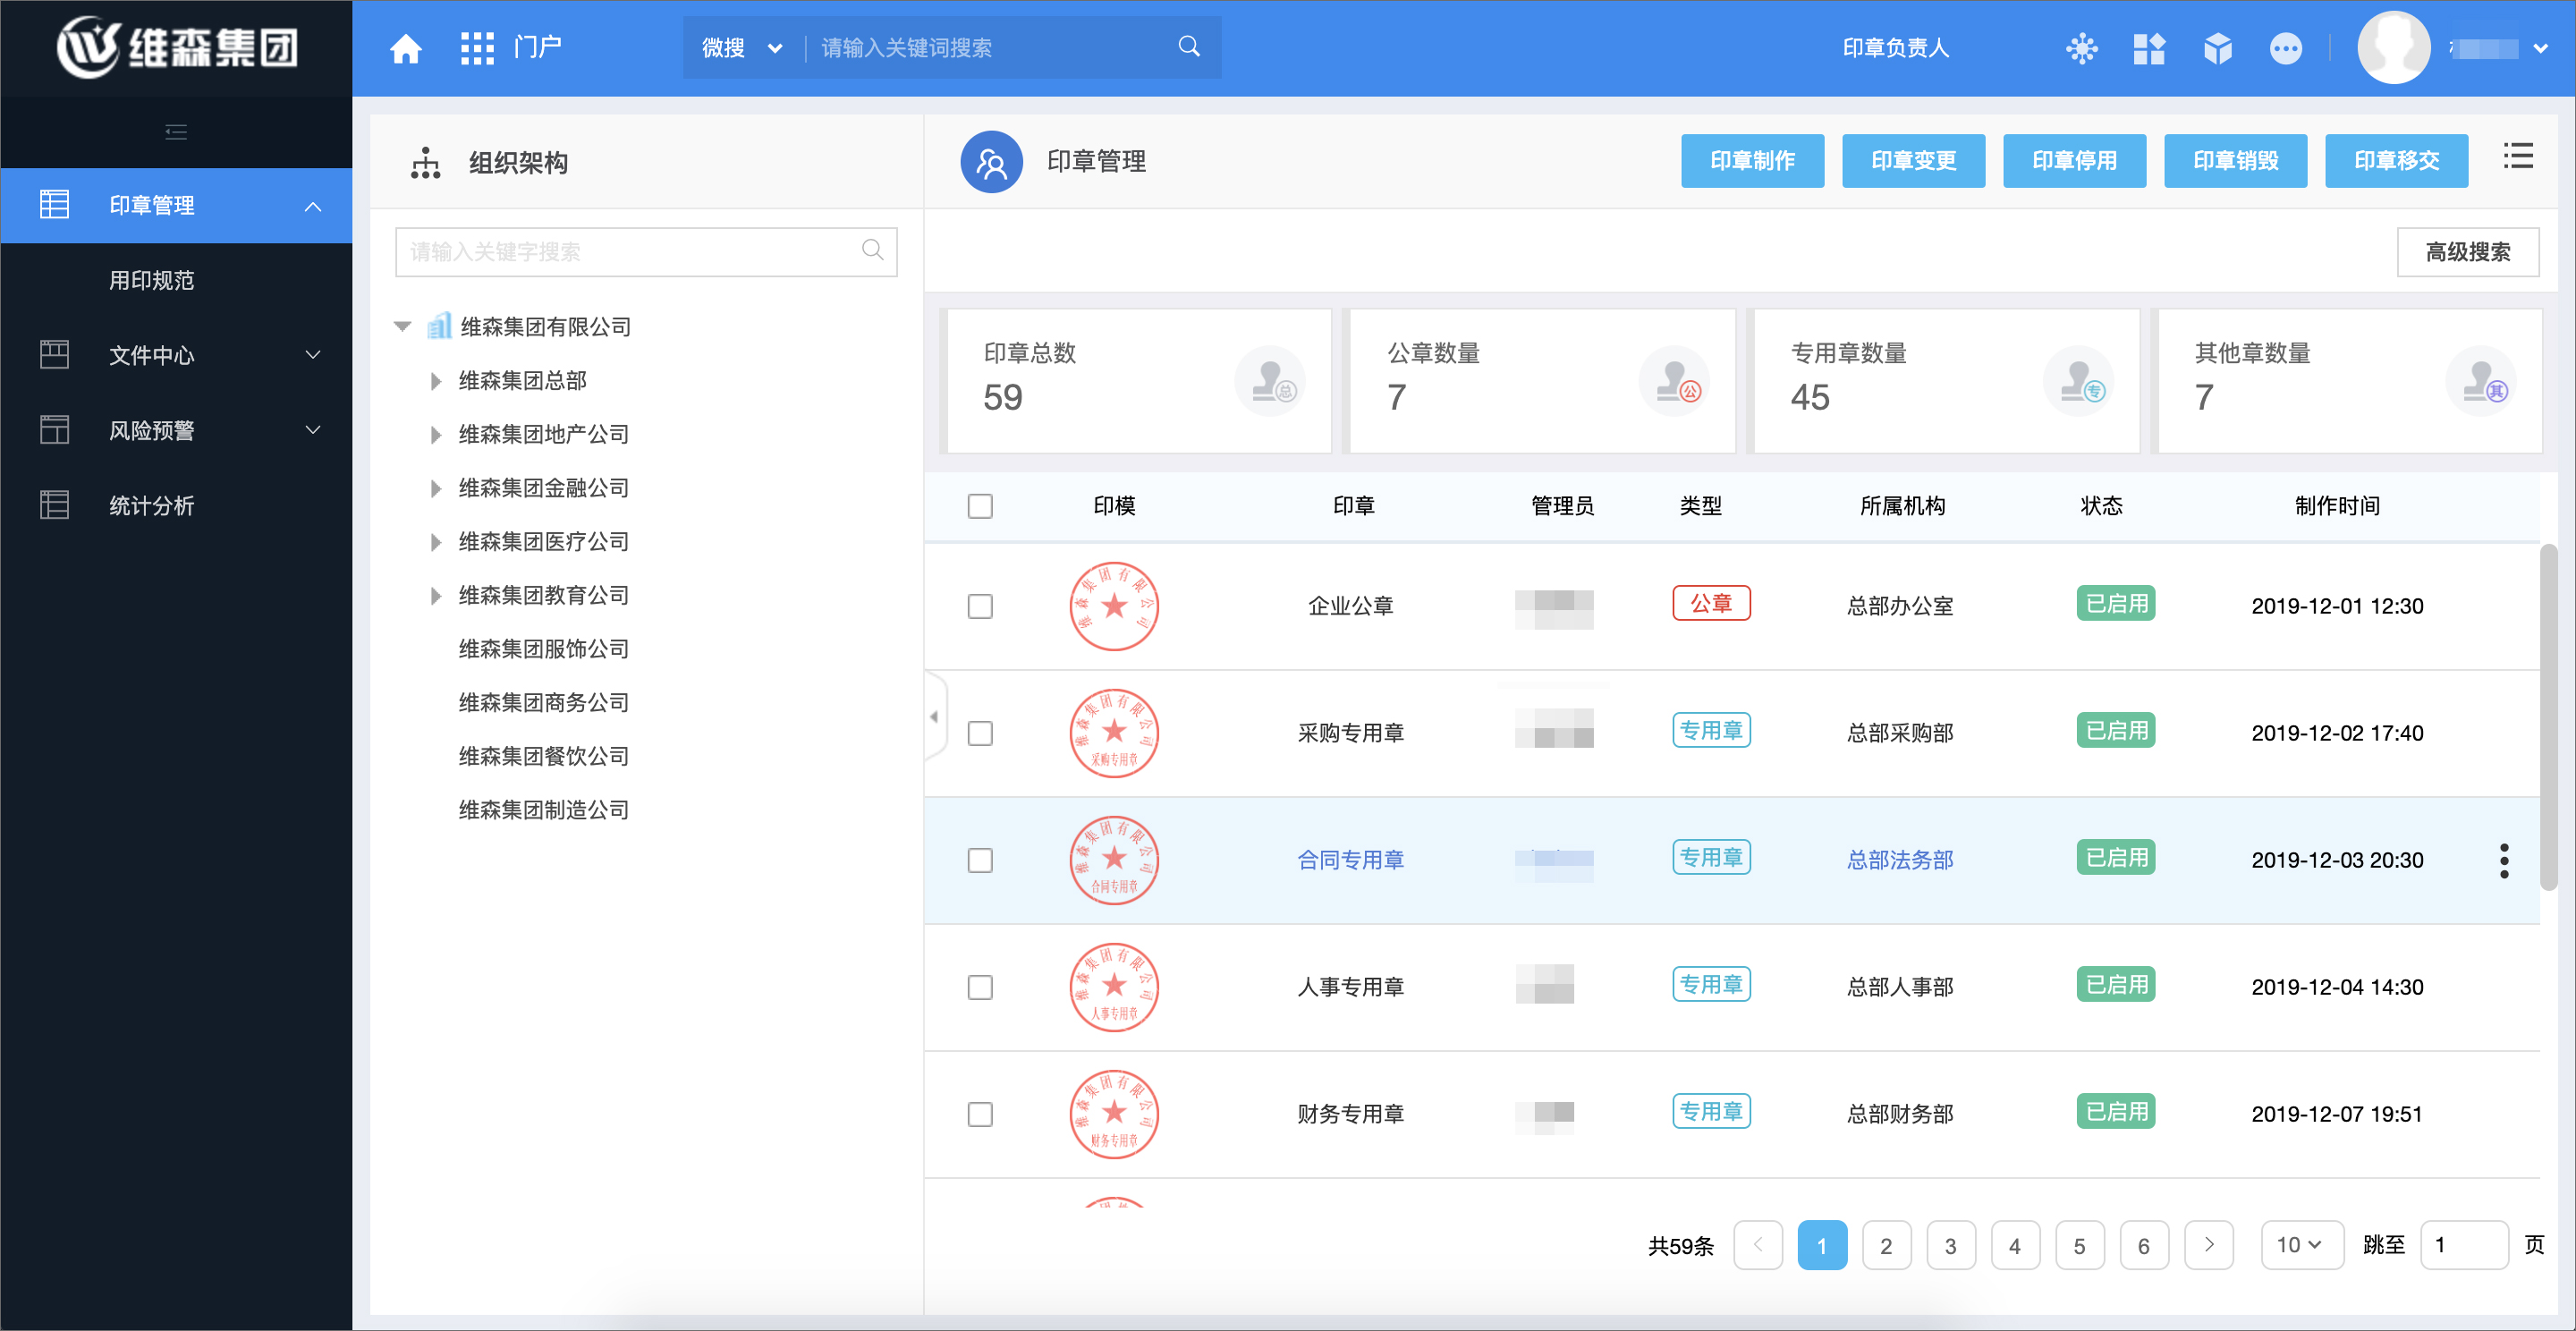Expand the 维森集团总部 tree node
2576x1331 pixels.
436,381
